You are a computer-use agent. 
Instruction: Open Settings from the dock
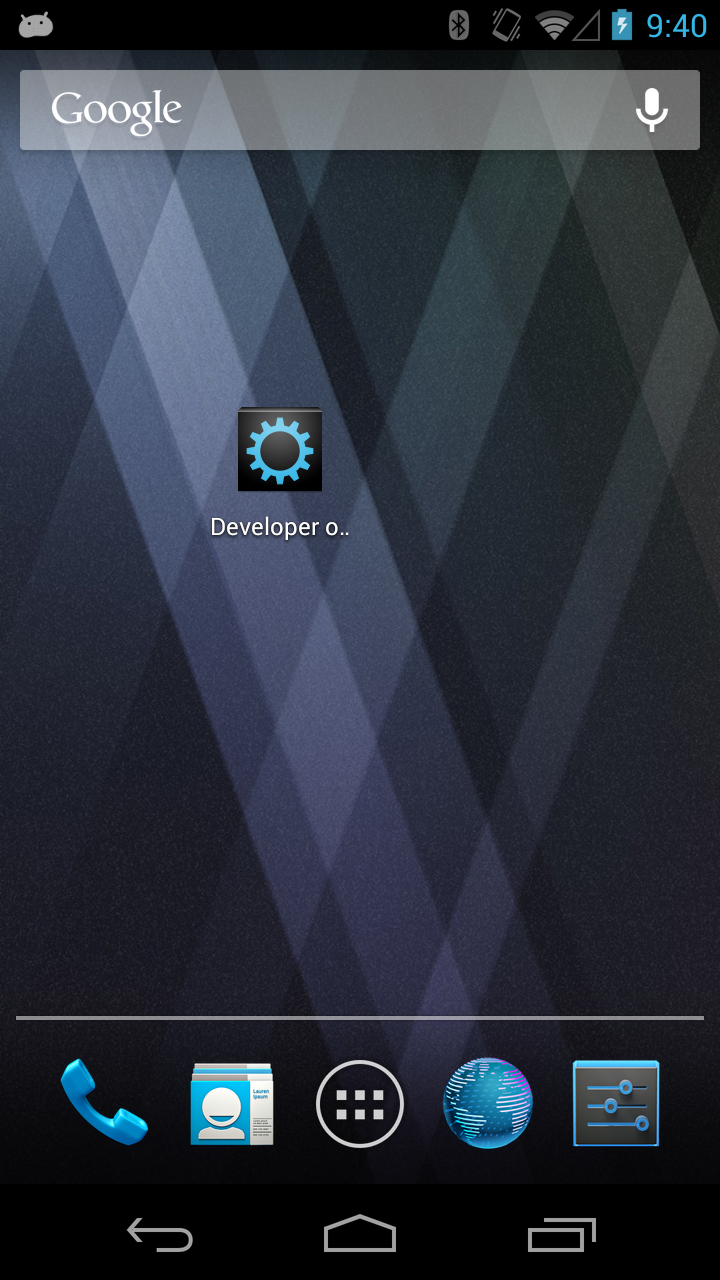[616, 1103]
